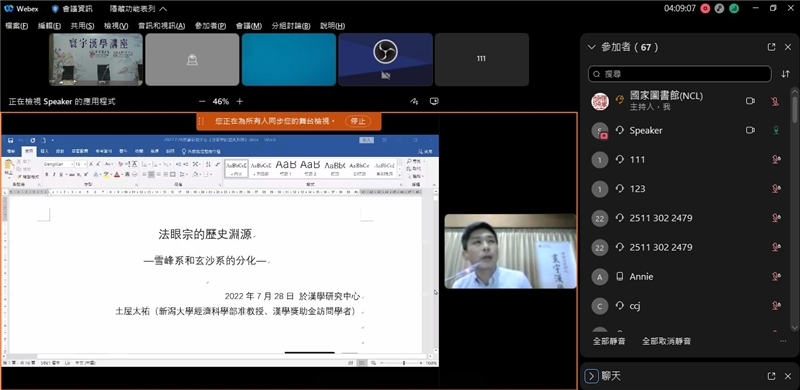The width and height of the screenshot is (800, 390).
Task: Close the 聊天 chat panel
Action: point(788,376)
